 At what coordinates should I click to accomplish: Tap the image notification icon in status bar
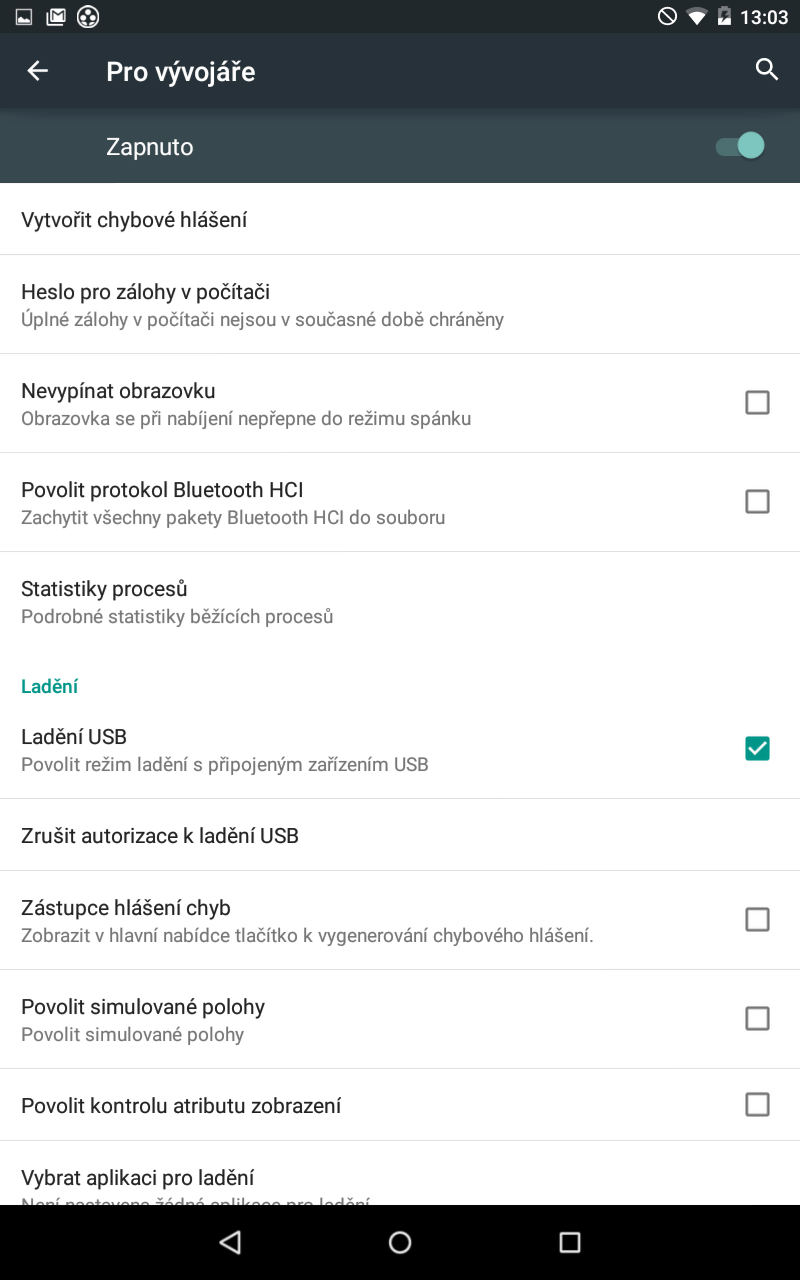(24, 16)
